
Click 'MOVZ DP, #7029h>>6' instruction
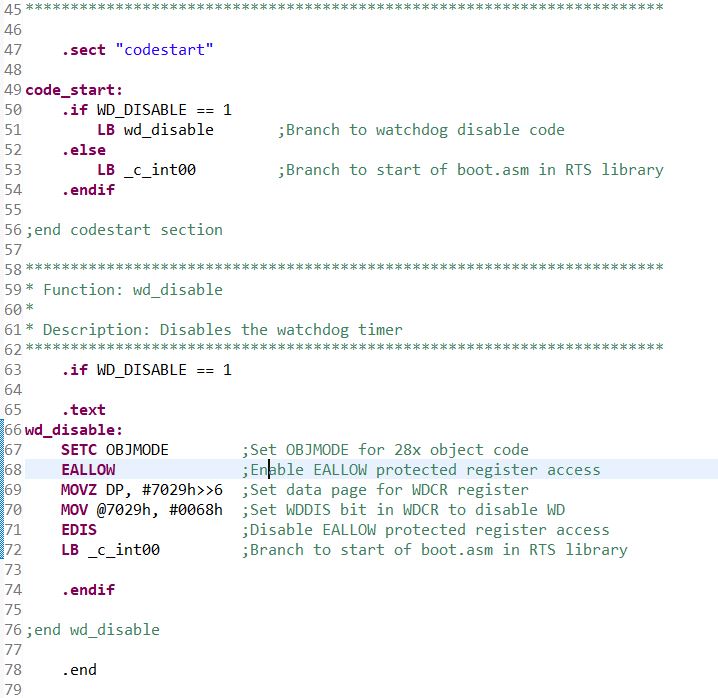(x=142, y=490)
